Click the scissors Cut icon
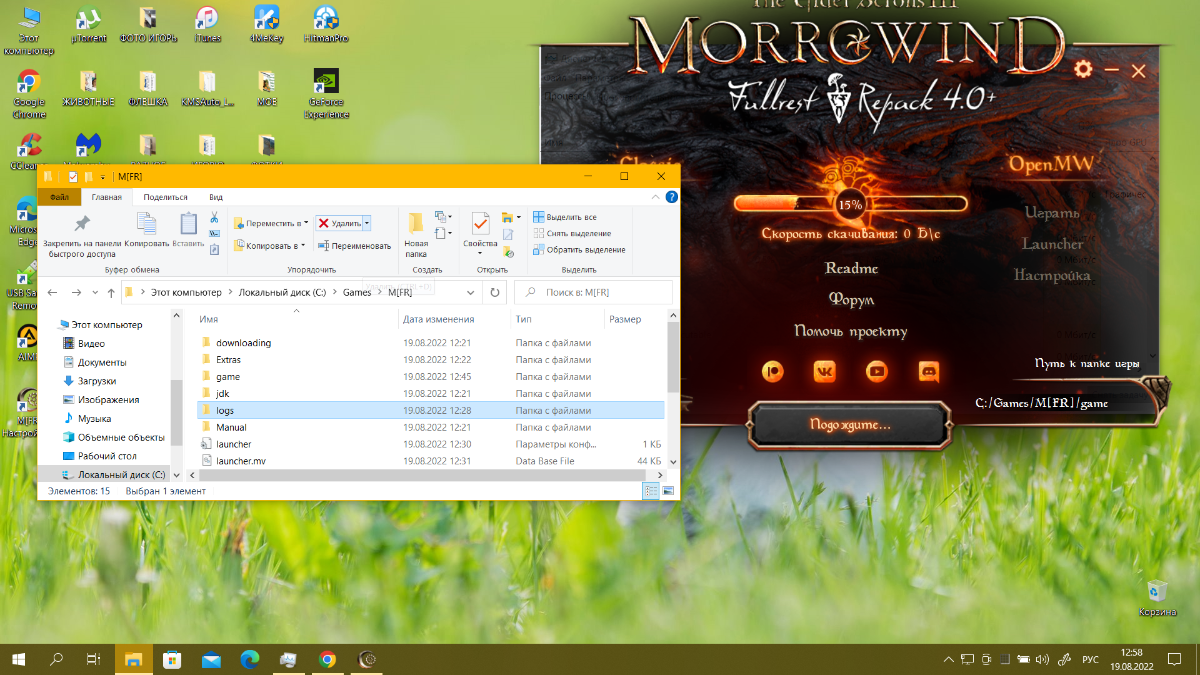The width and height of the screenshot is (1200, 675). click(x=214, y=217)
